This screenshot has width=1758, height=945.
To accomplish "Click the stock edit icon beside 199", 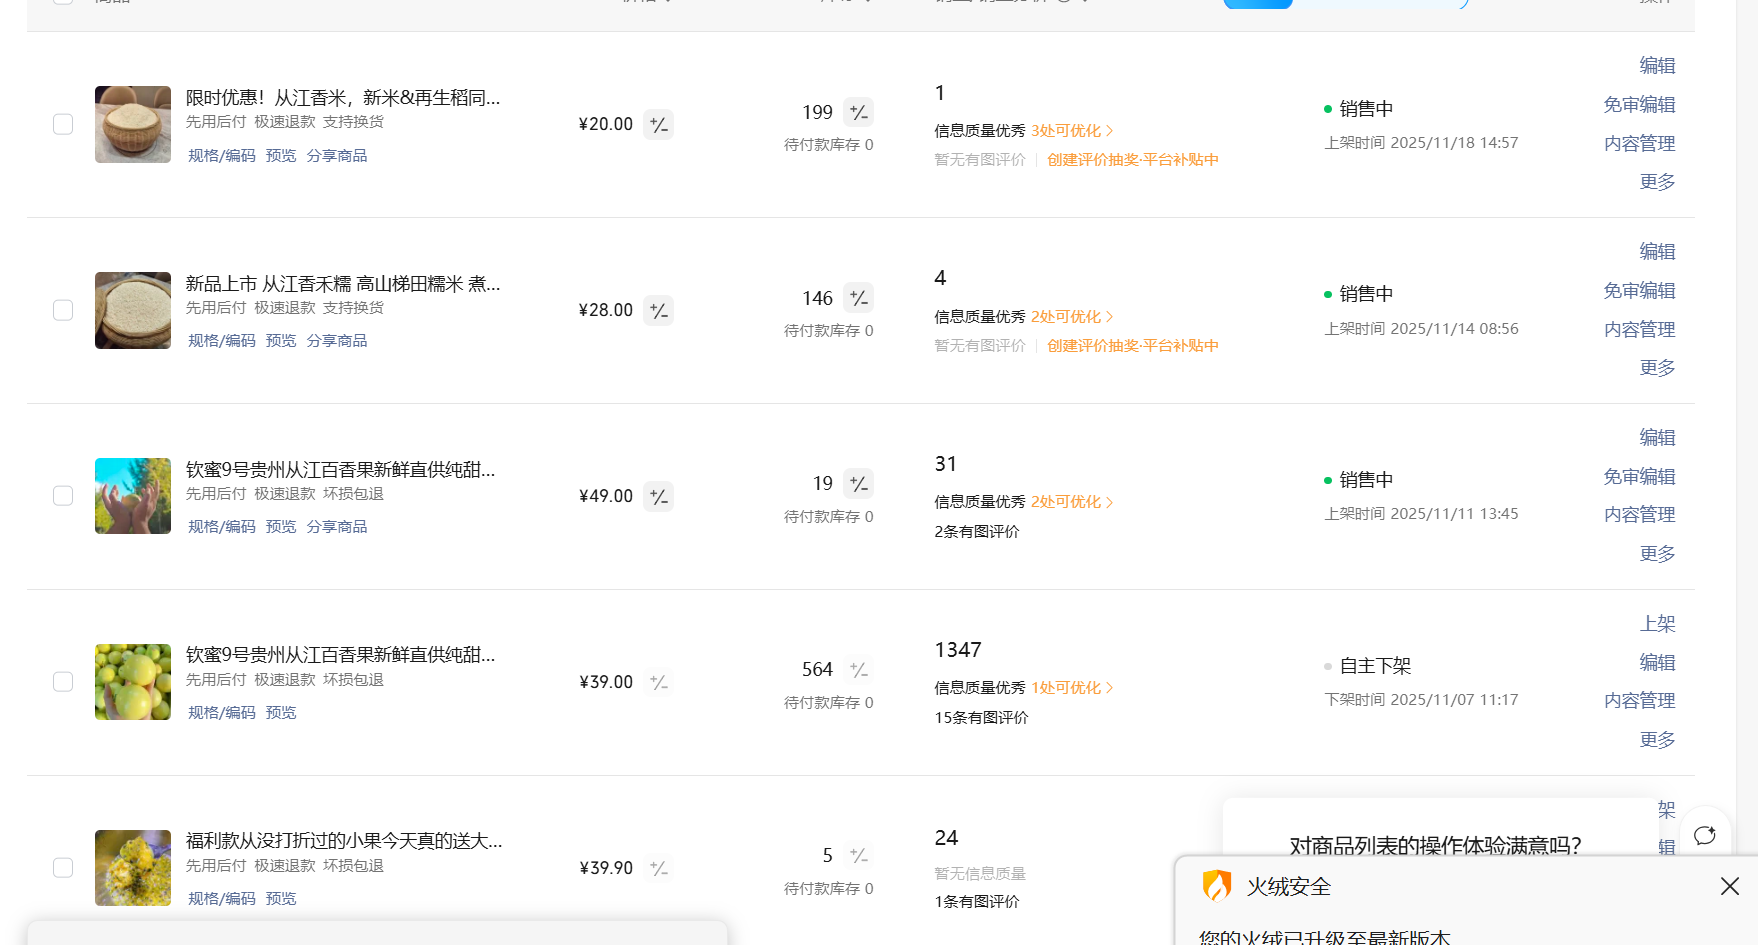I will pyautogui.click(x=858, y=112).
